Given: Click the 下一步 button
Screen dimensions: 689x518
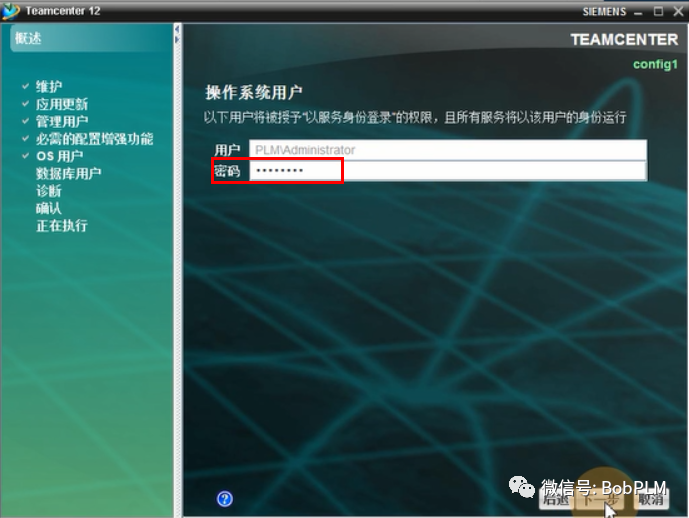Looking at the screenshot, I should click(601, 500).
